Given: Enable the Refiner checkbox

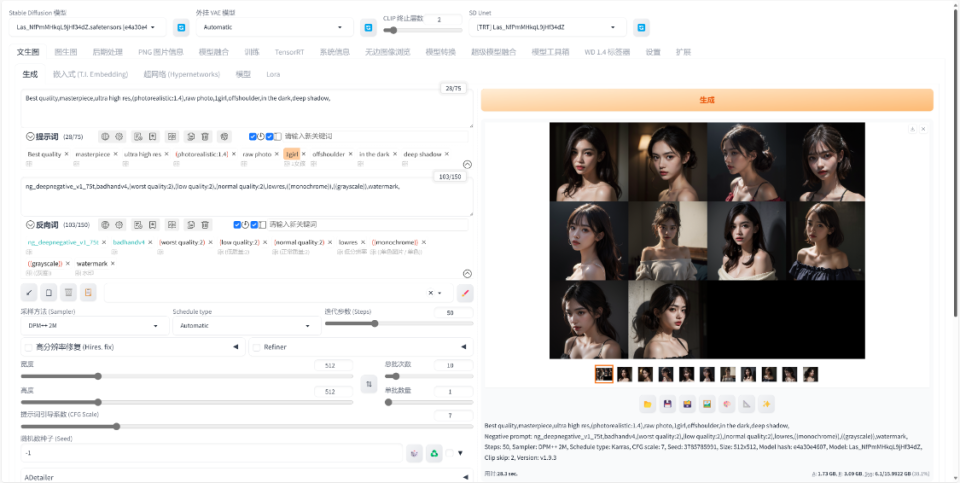Looking at the screenshot, I should coord(257,347).
